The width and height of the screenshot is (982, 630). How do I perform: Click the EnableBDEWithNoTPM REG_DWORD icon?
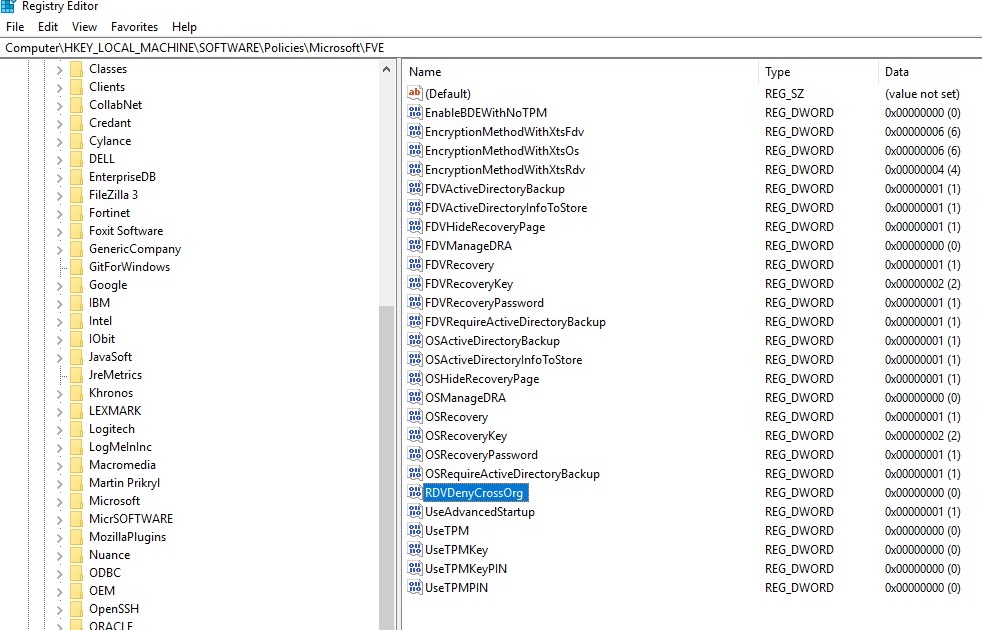pyautogui.click(x=414, y=112)
